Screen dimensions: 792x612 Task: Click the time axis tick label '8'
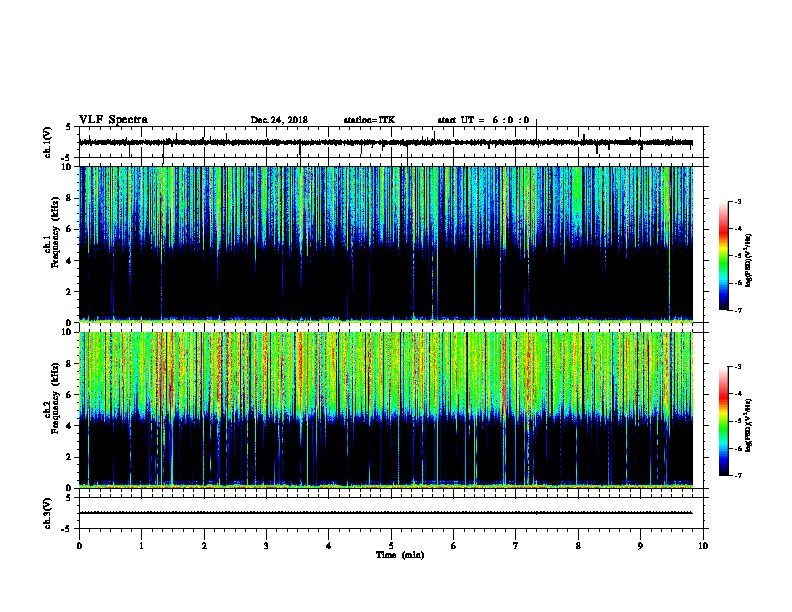(578, 546)
